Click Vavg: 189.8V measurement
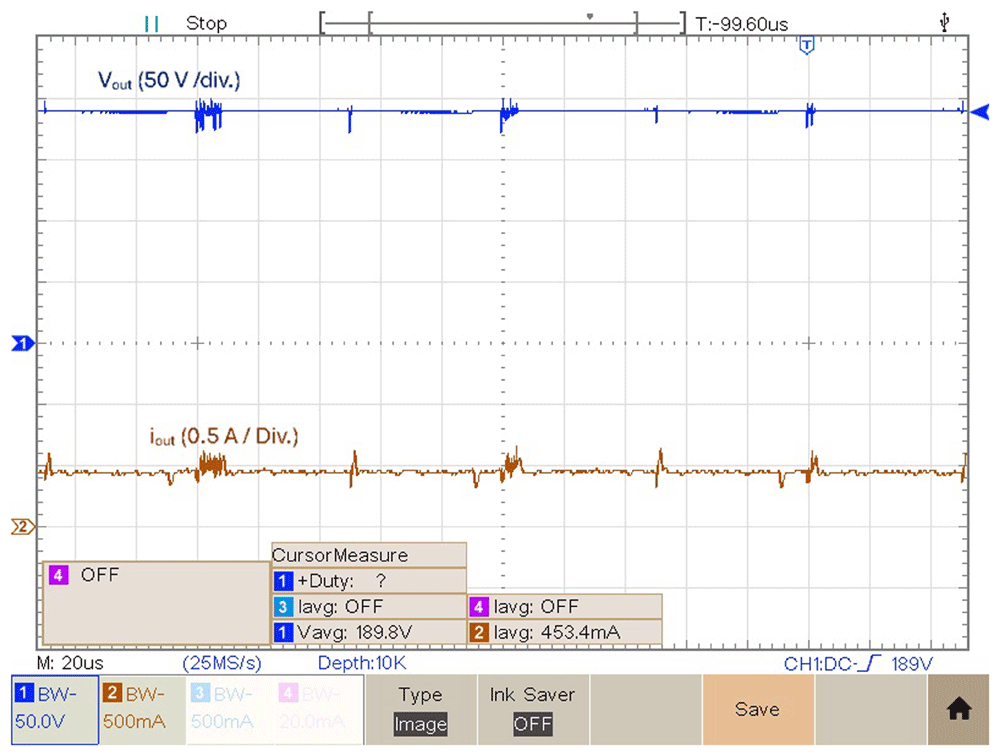 click(x=369, y=632)
